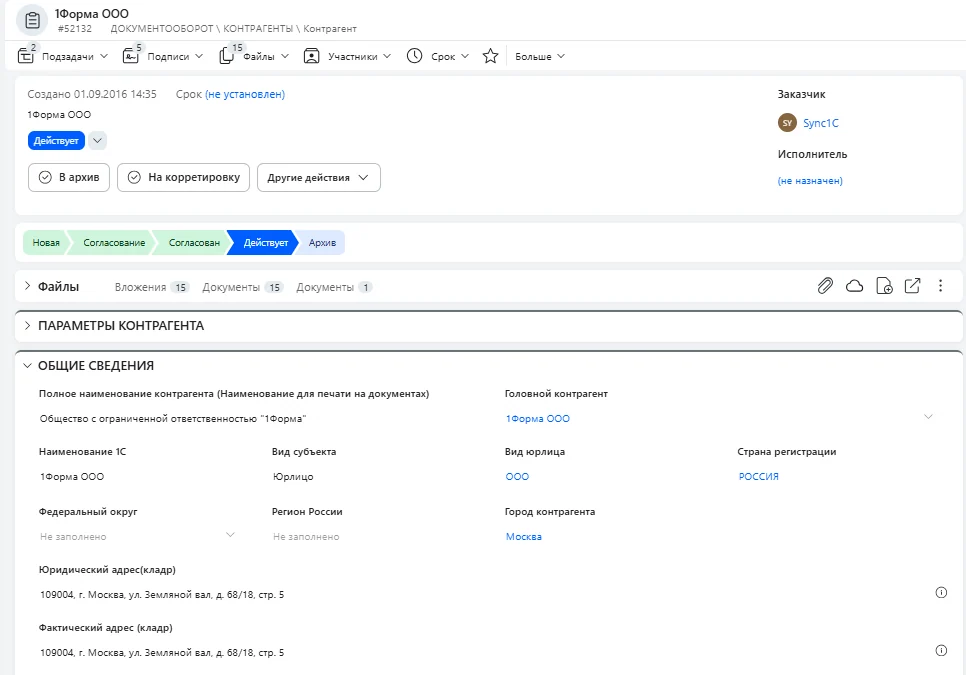Click the Юридический адрес value

tap(162, 594)
